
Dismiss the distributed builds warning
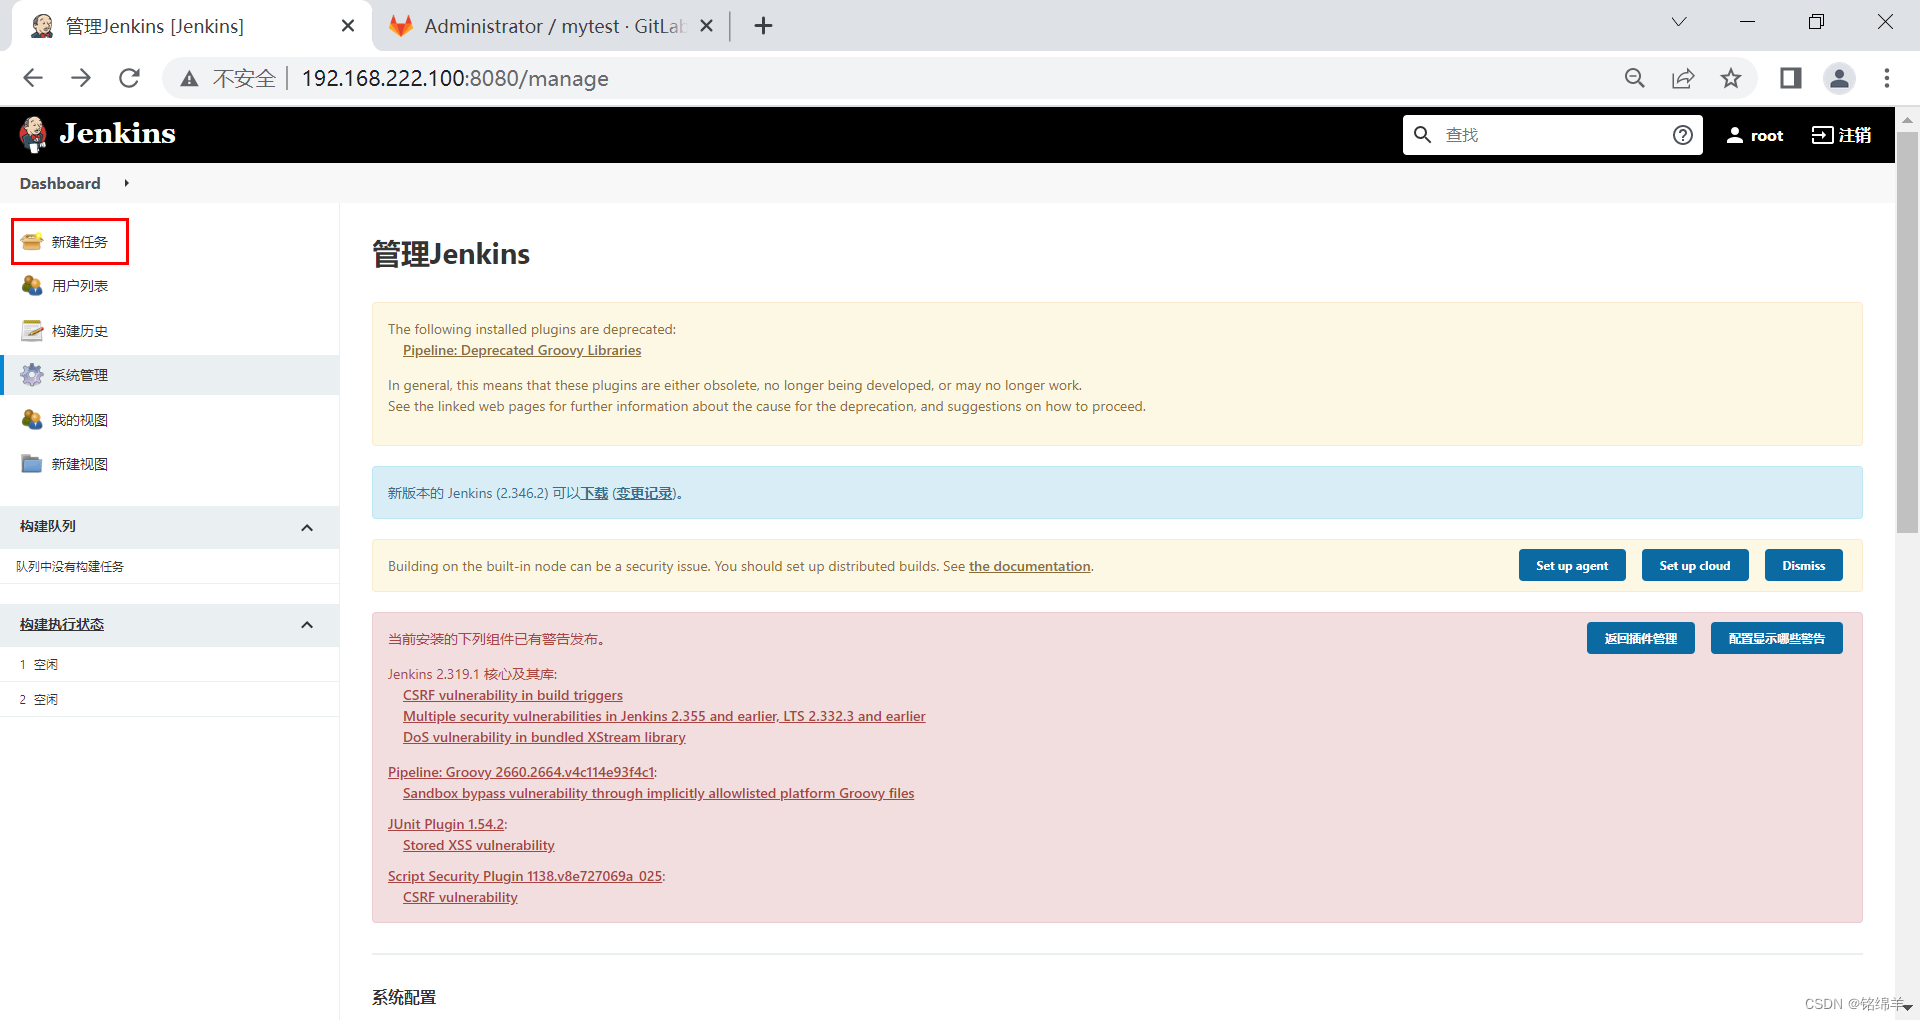(1802, 565)
